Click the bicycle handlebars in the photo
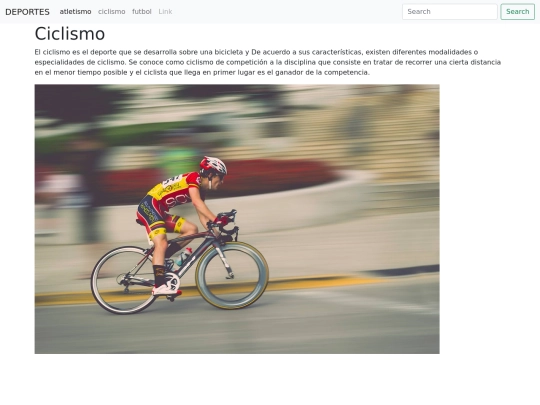 226,223
